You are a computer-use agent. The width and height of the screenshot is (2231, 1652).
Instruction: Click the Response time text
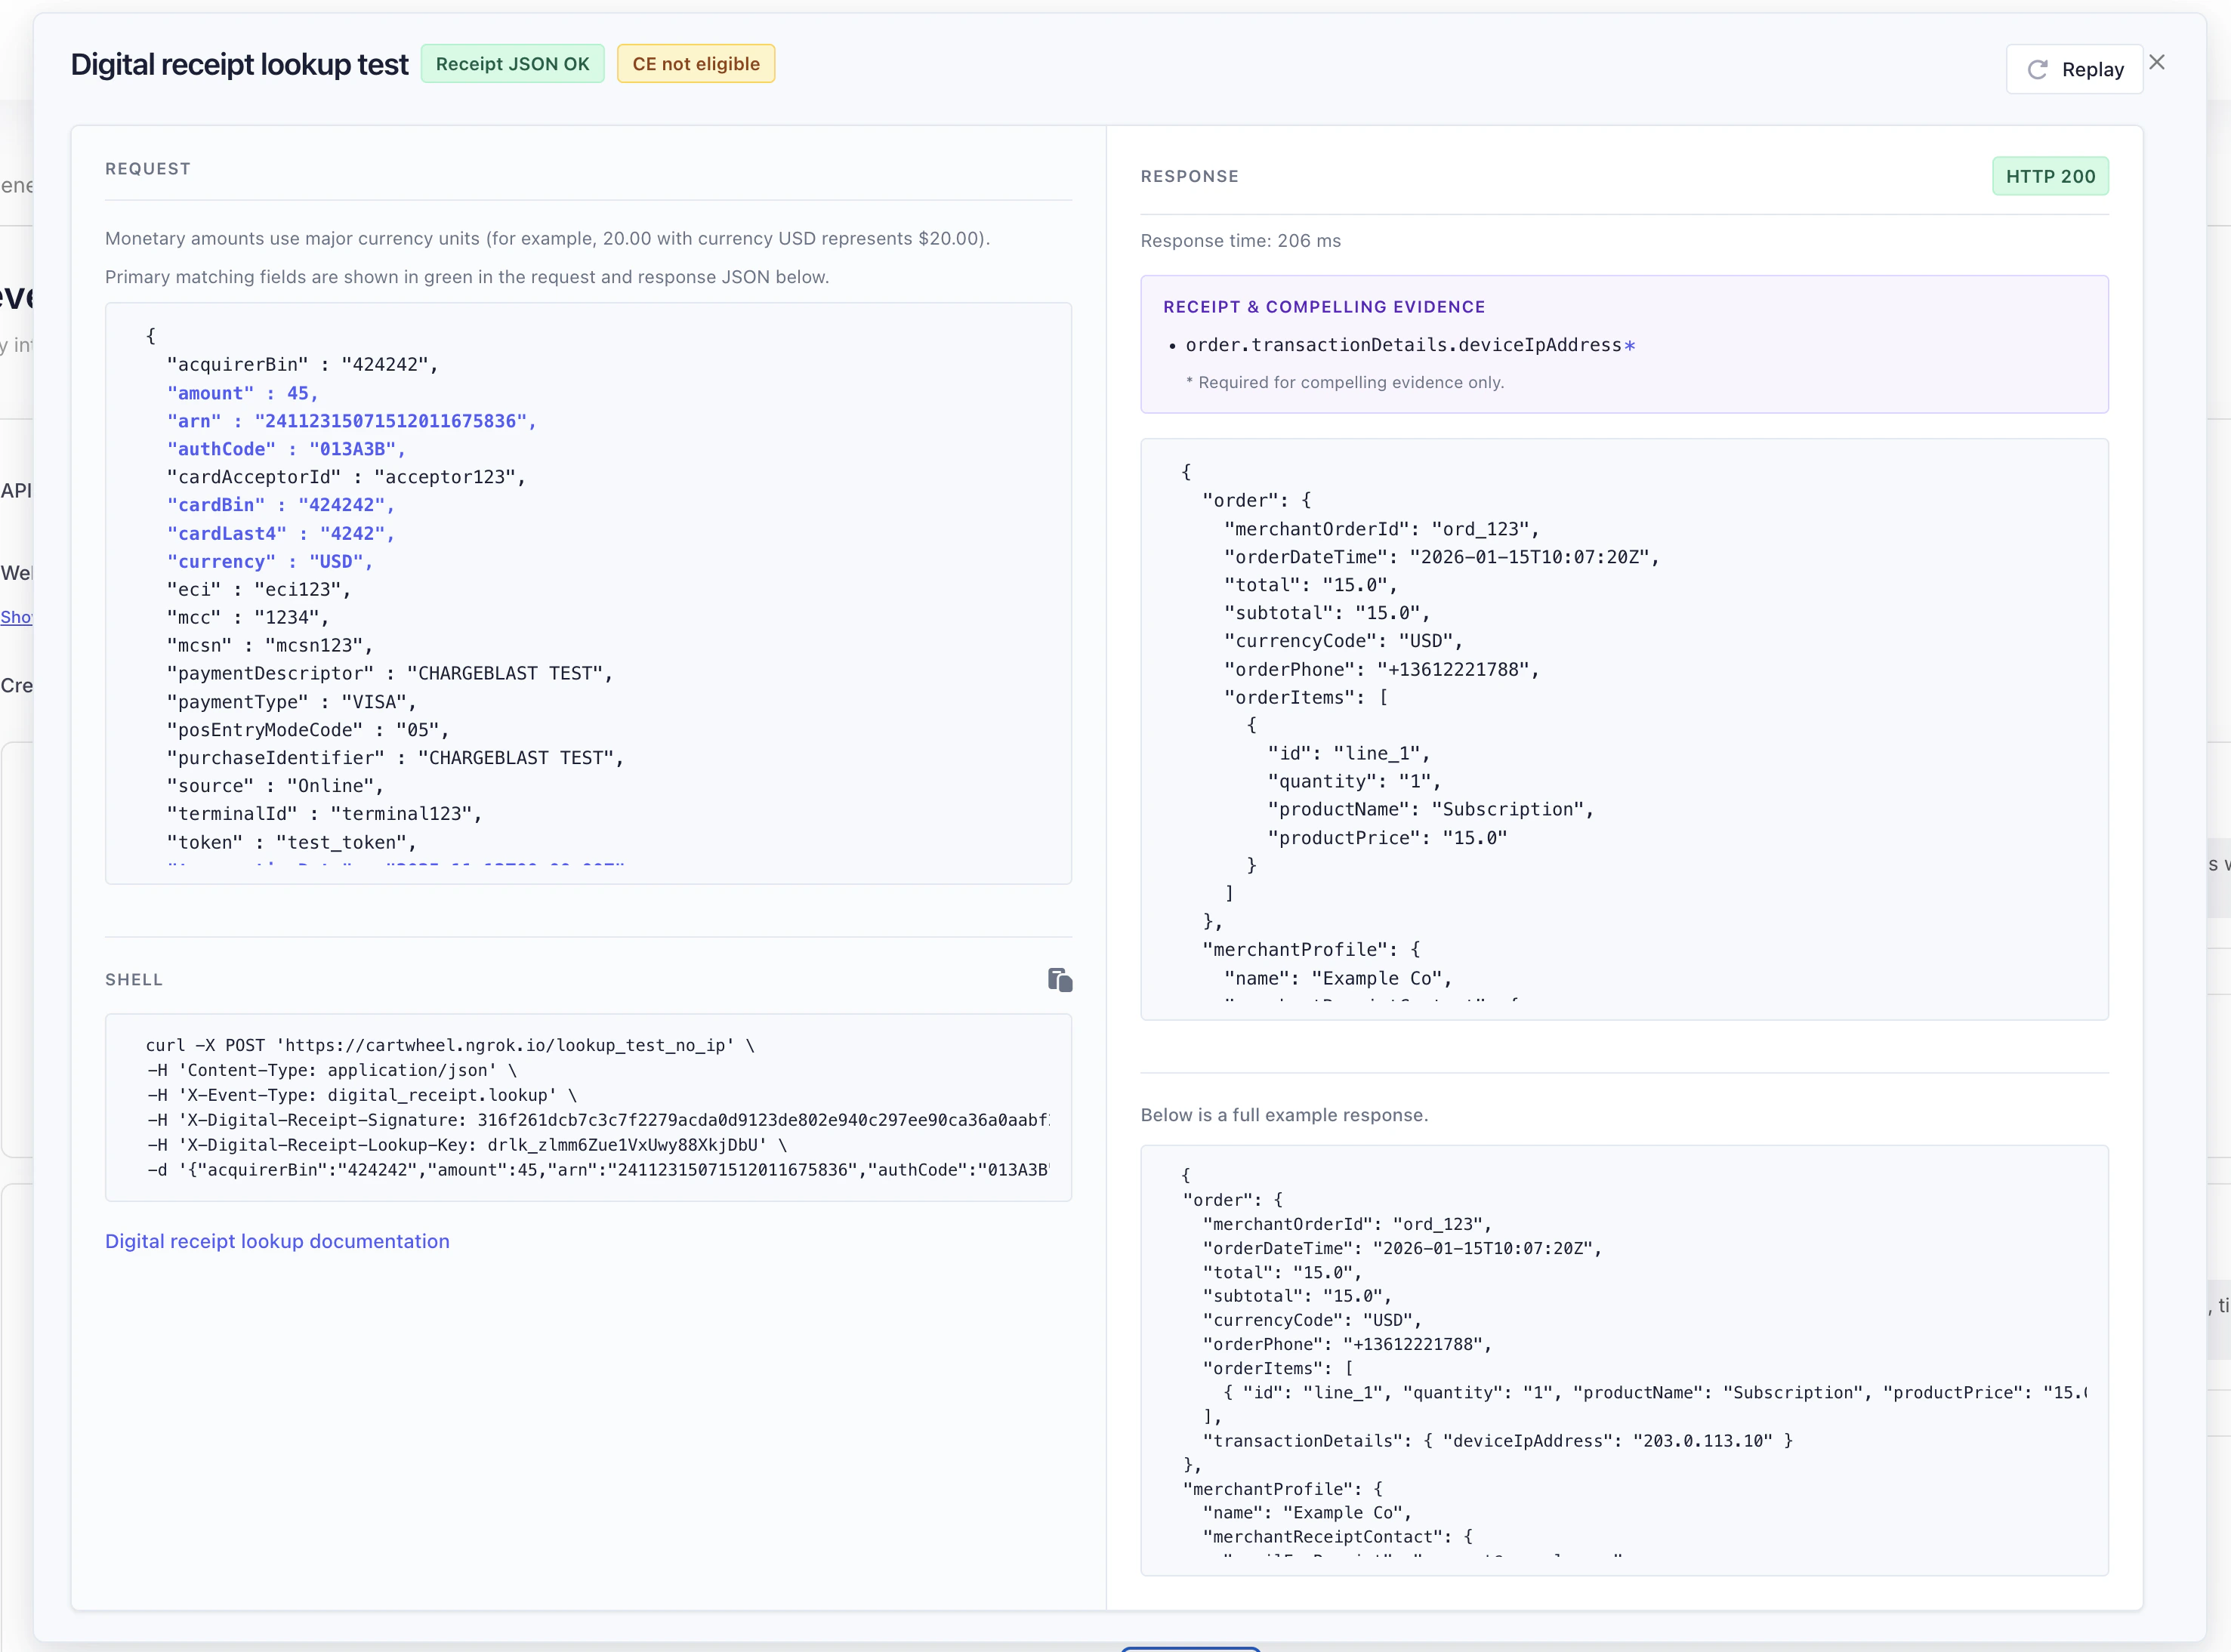pos(1240,241)
